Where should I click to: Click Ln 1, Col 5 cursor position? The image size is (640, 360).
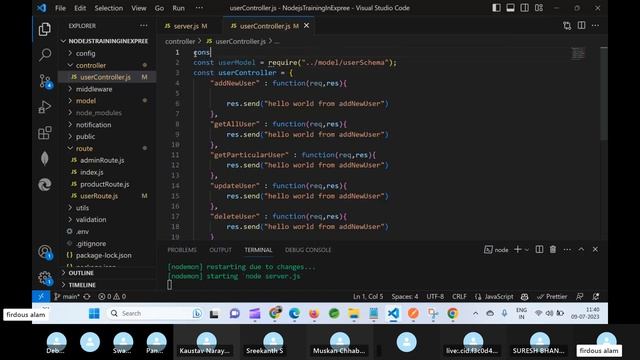(368, 296)
